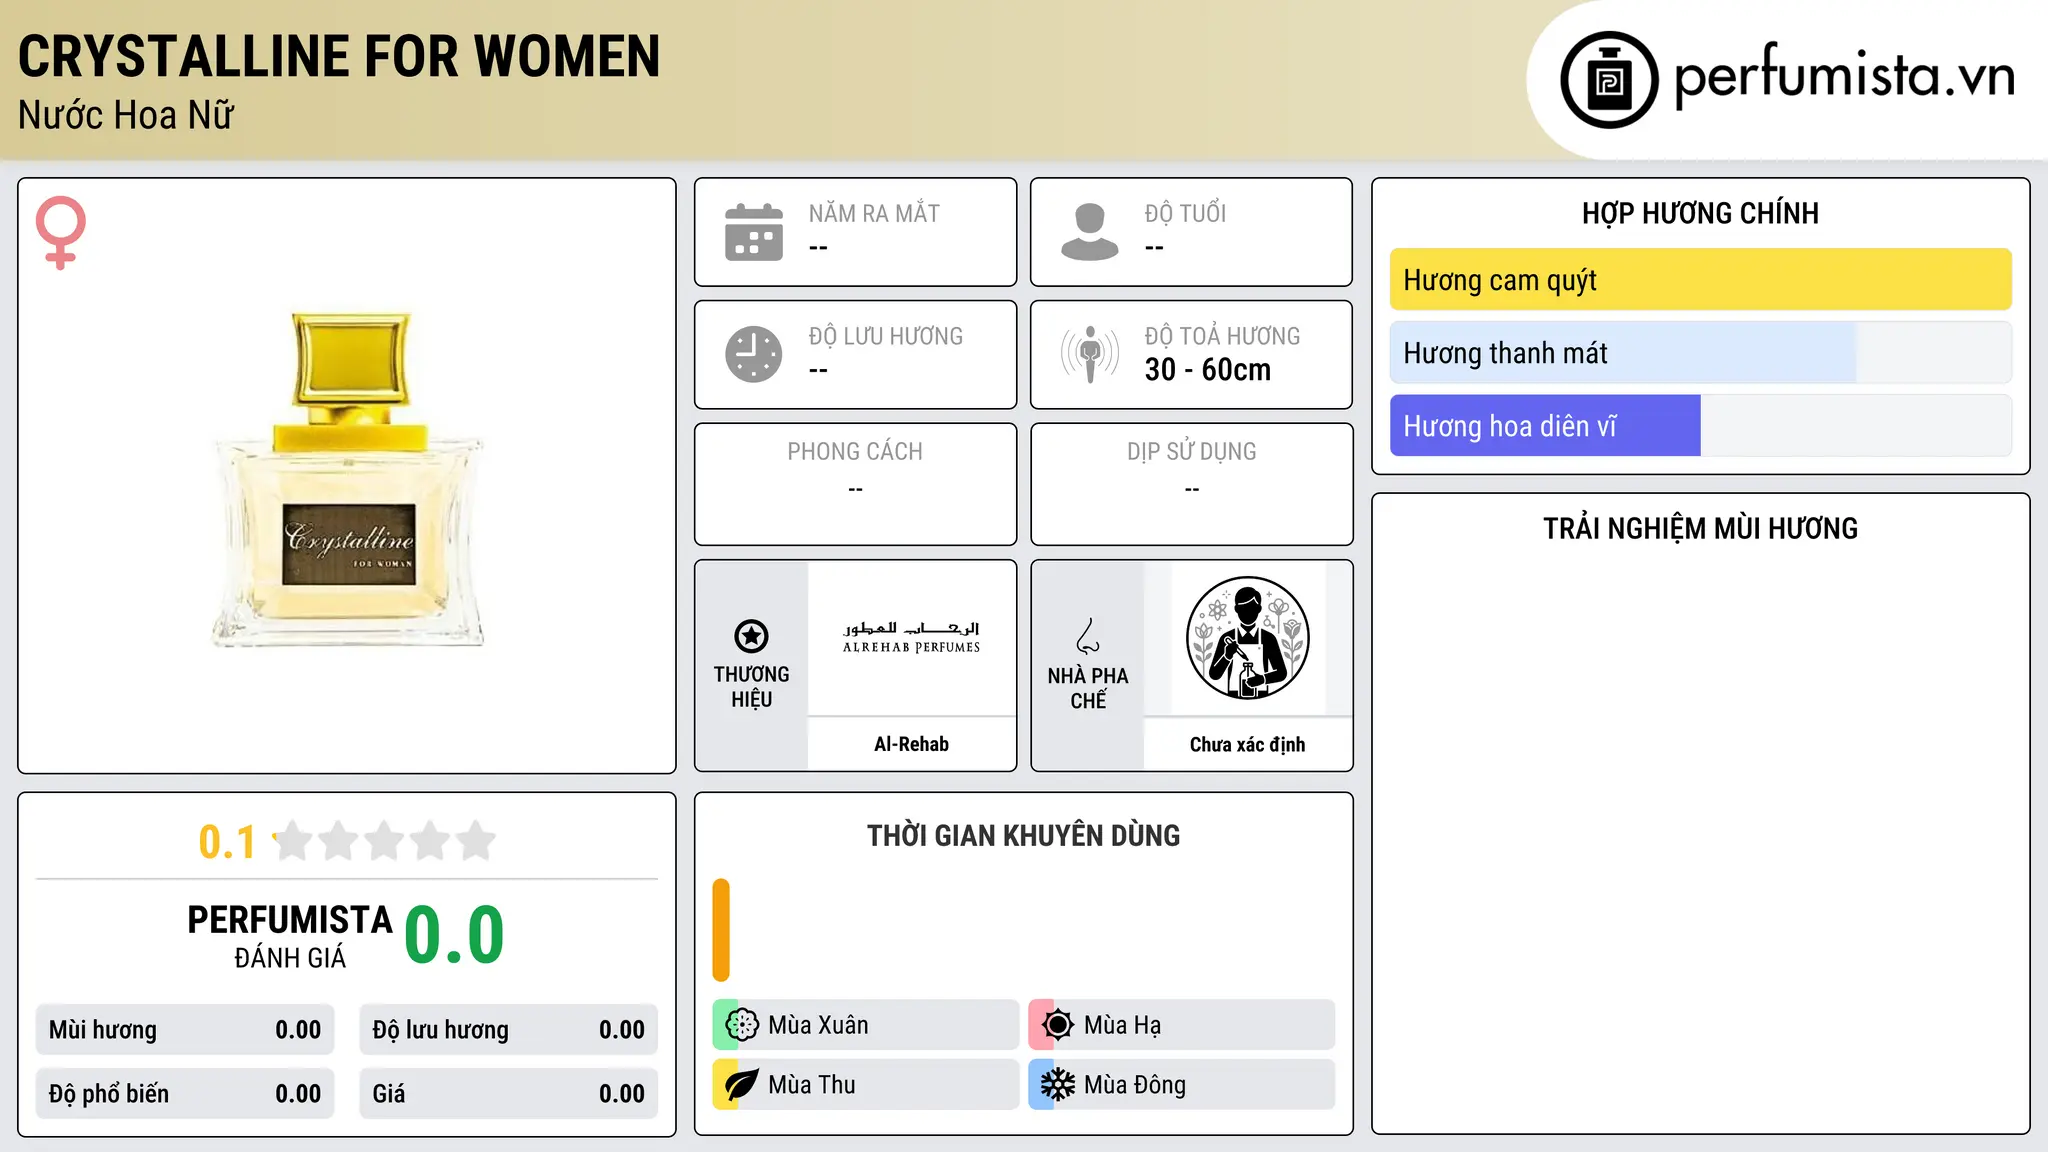Click the Mùa Hạ sun icon
This screenshot has width=2048, height=1152.
tap(1058, 1025)
